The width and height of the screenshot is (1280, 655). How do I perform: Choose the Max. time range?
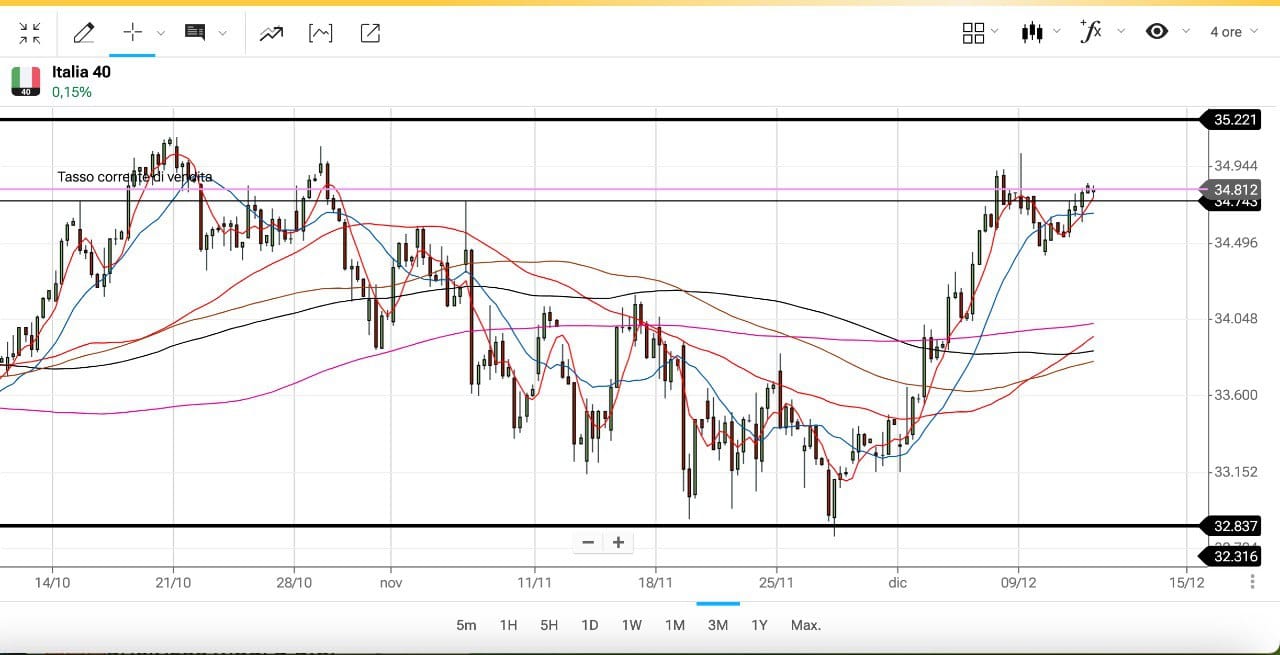pyautogui.click(x=805, y=625)
